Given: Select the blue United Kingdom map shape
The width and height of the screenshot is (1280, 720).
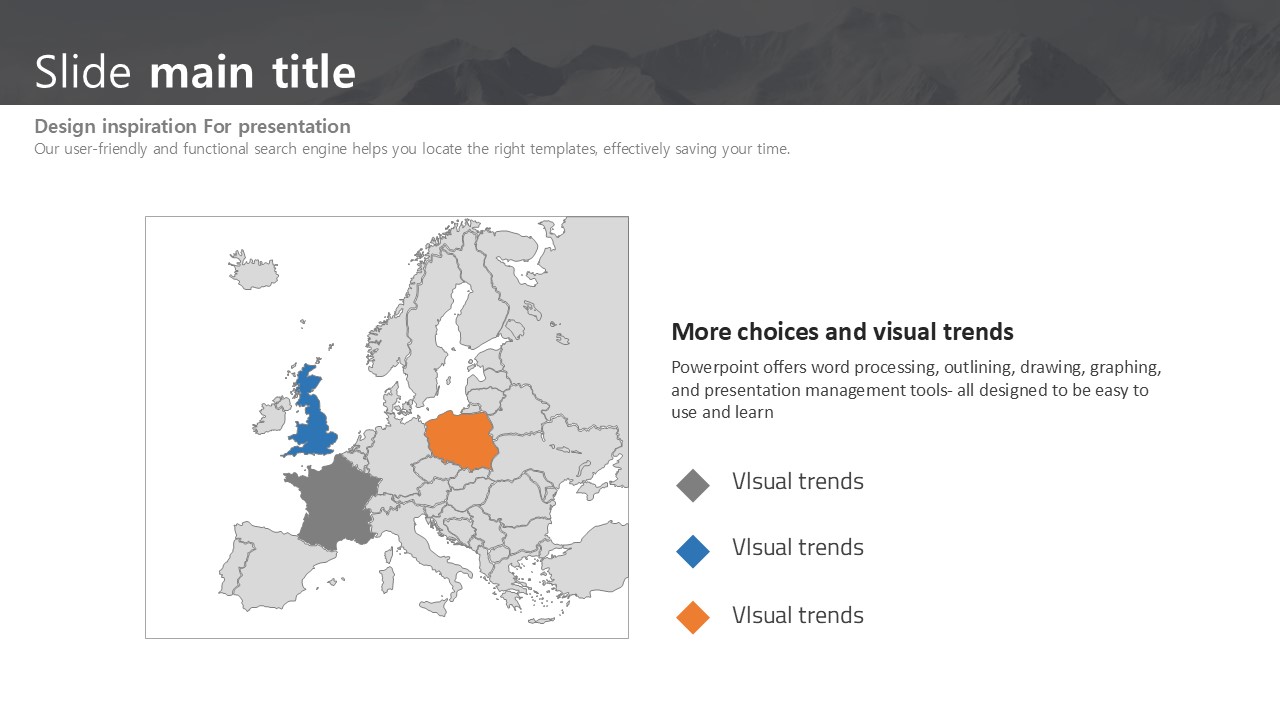Looking at the screenshot, I should tap(314, 420).
